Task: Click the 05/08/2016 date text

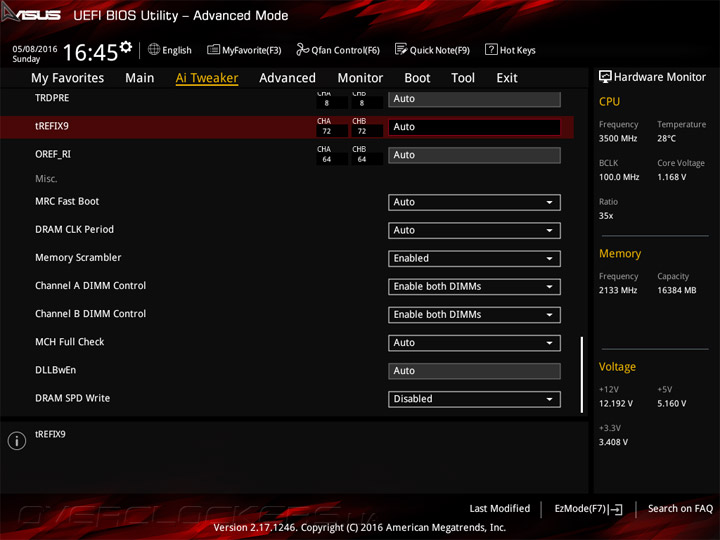Action: point(35,49)
